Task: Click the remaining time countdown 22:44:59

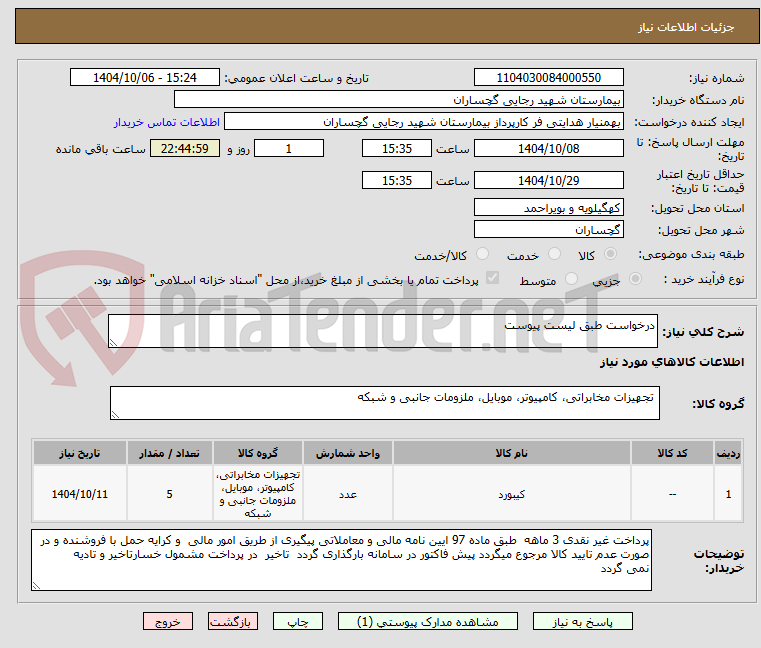Action: [x=185, y=148]
